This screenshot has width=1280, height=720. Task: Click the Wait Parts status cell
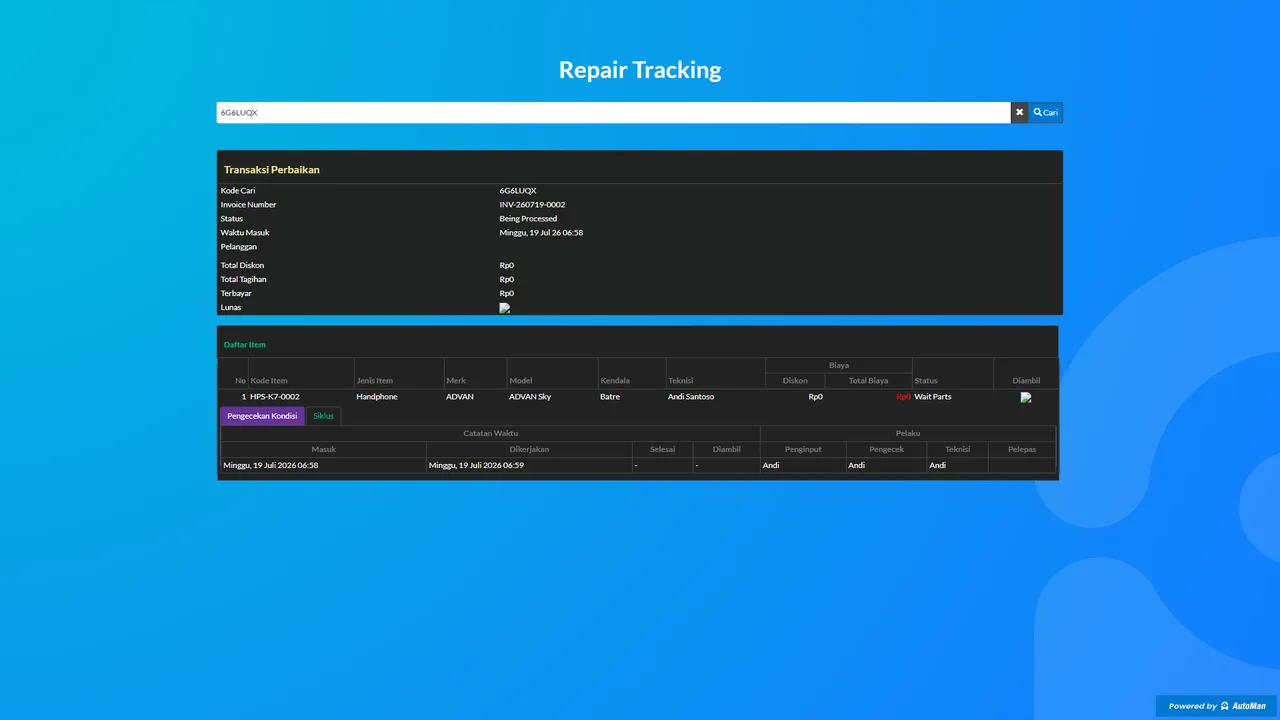point(933,397)
